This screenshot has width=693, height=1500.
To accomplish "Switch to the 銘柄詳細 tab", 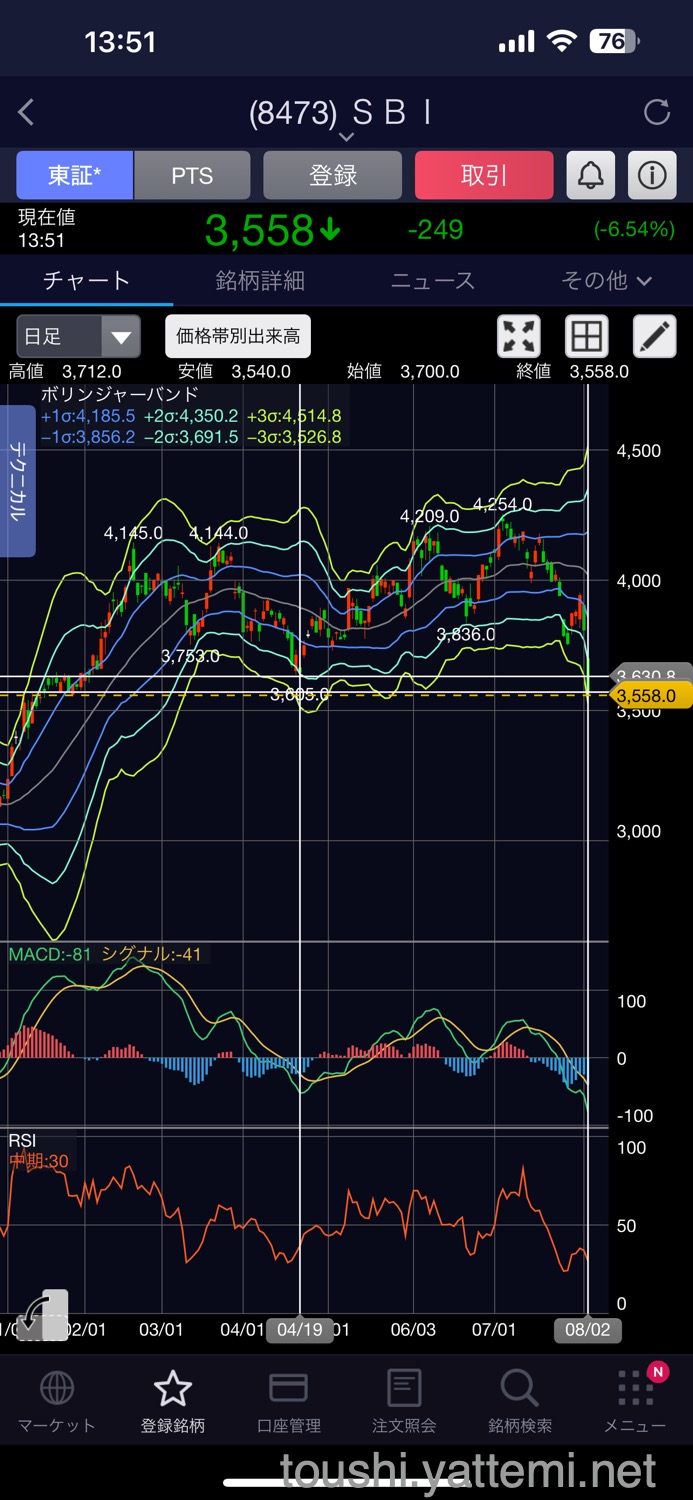I will (260, 281).
